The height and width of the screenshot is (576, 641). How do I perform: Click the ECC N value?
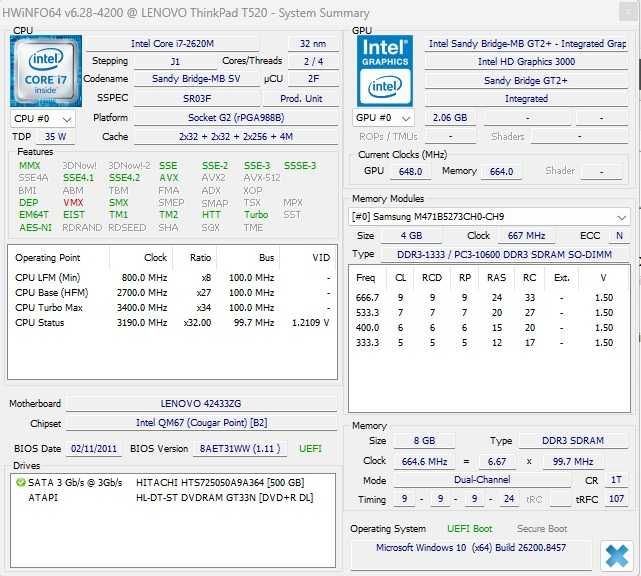(619, 235)
